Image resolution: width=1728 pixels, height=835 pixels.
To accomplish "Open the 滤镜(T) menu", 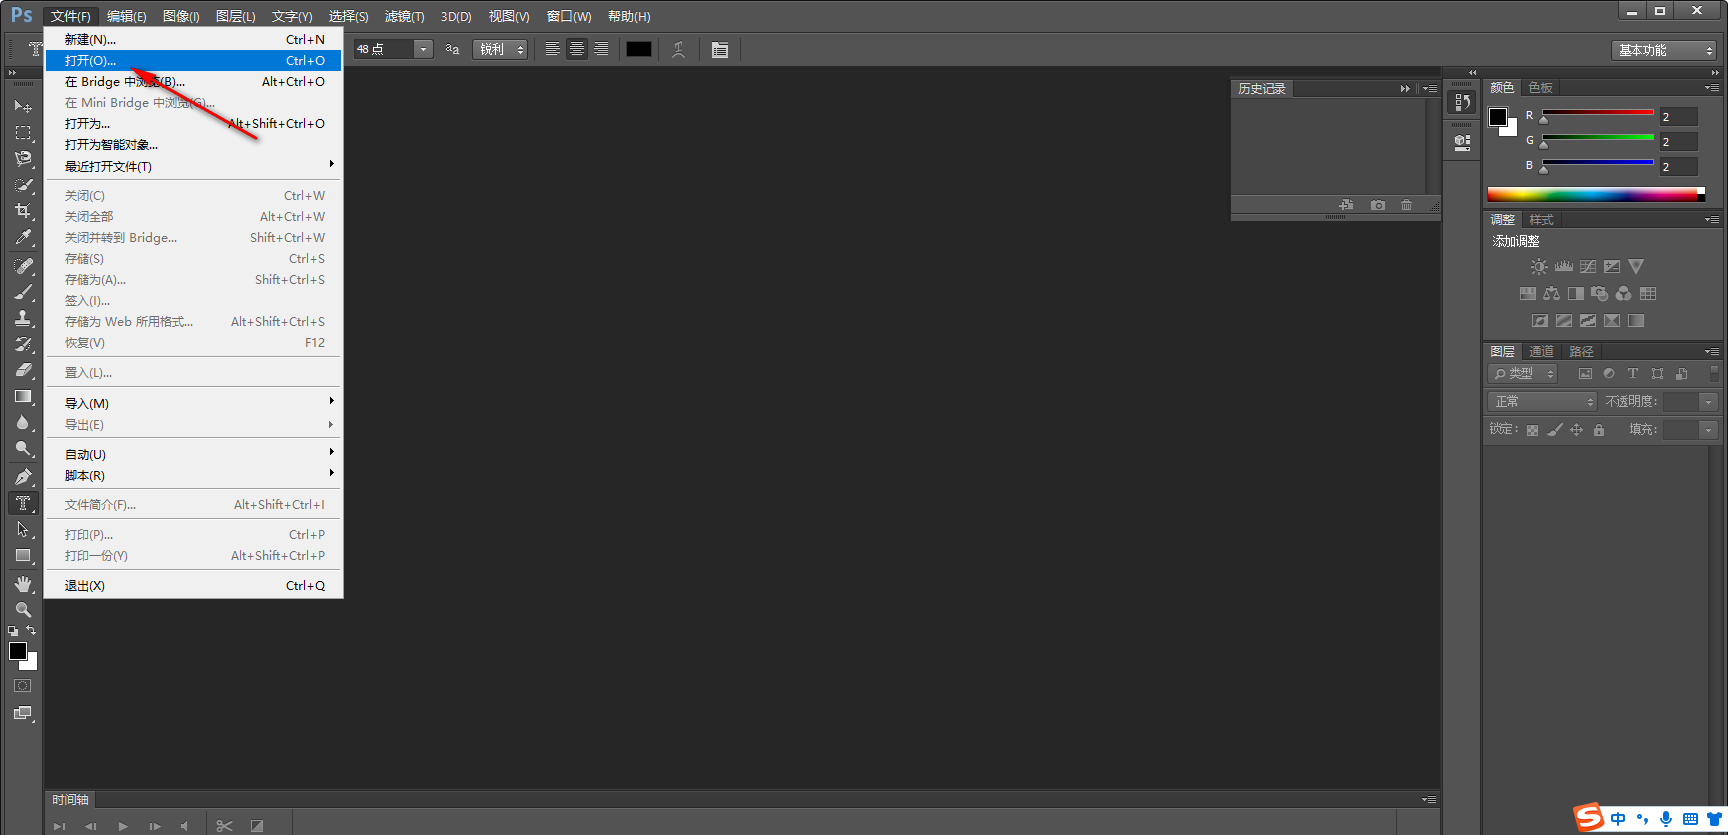I will tap(405, 17).
